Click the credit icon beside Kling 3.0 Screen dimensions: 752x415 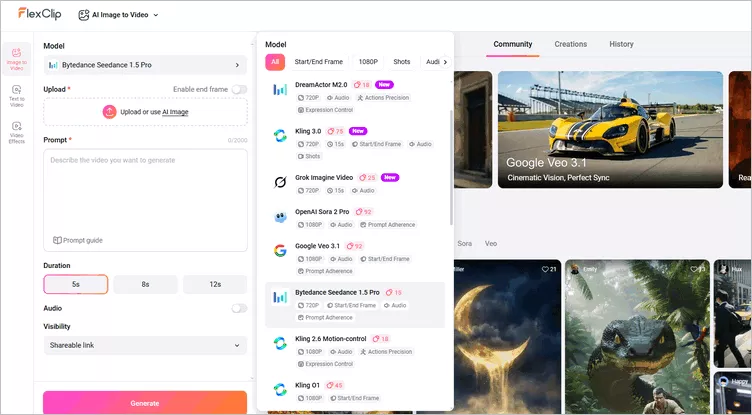(330, 131)
